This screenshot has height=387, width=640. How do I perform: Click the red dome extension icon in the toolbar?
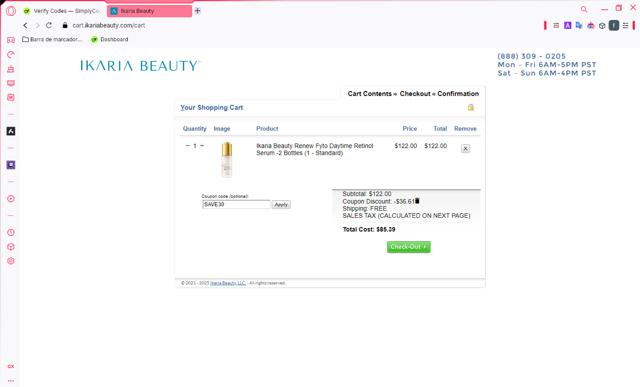point(591,25)
